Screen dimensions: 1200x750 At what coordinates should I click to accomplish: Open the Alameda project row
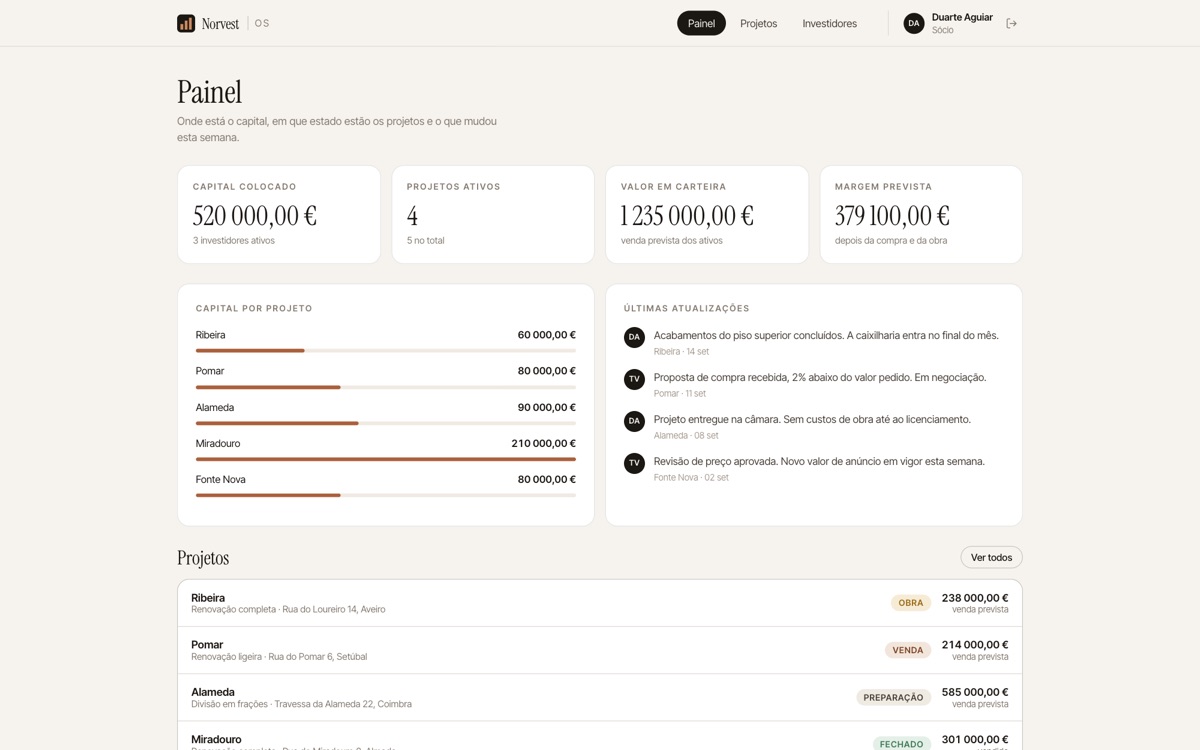pos(600,697)
